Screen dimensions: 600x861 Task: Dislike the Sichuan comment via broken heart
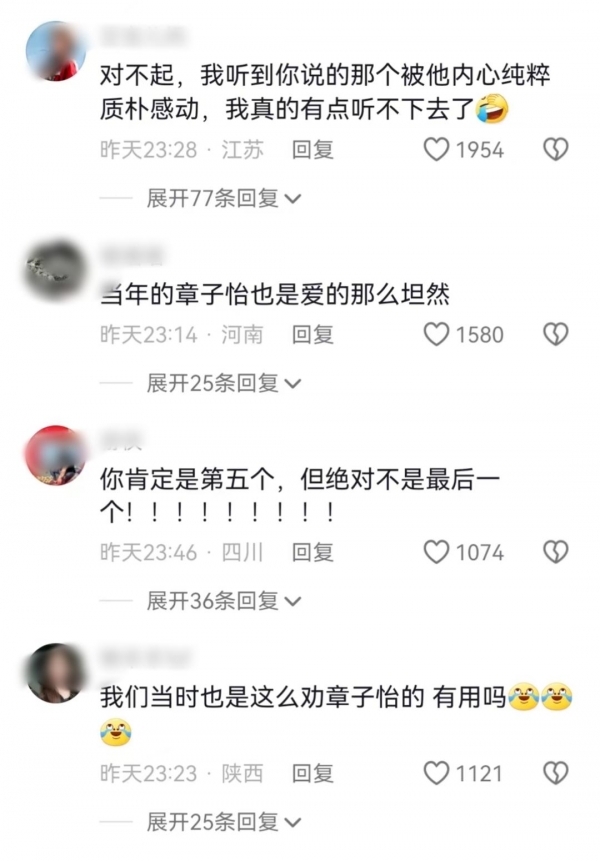556,552
